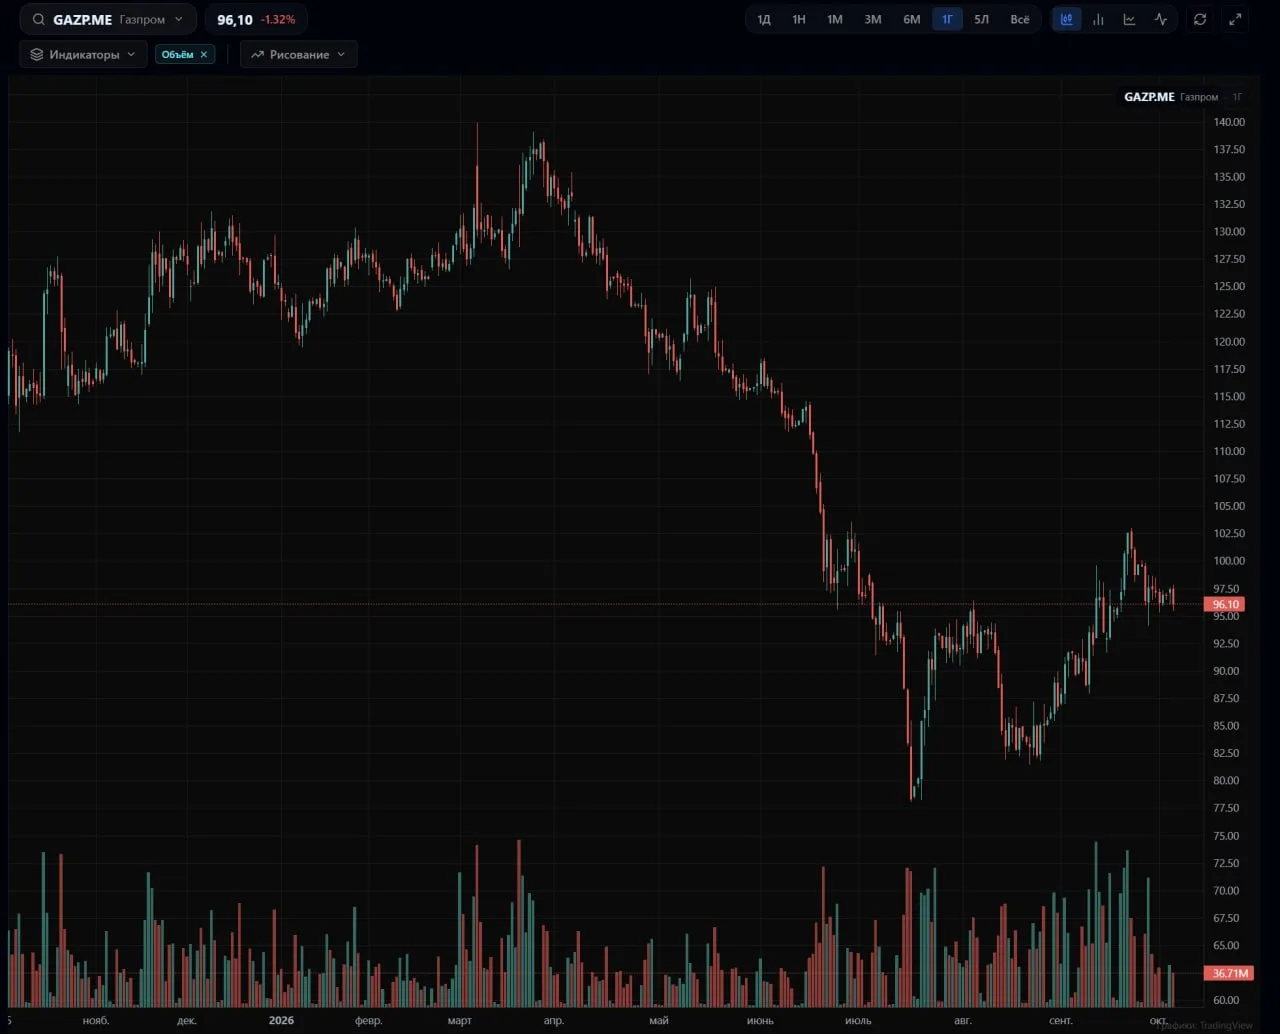The width and height of the screenshot is (1280, 1034).
Task: Open fullscreen with the expand arrows icon
Action: tap(1235, 19)
